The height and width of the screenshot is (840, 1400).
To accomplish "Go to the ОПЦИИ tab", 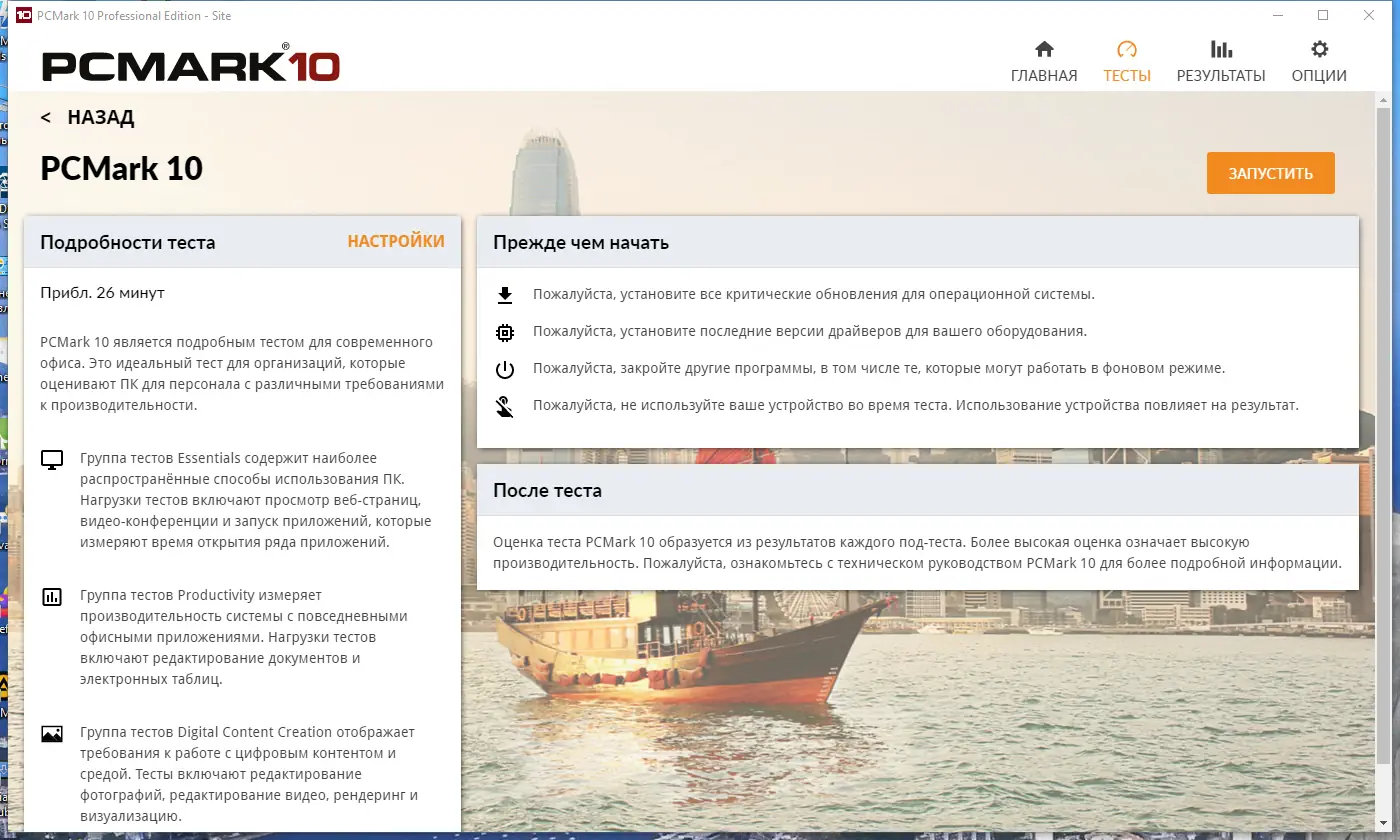I will (1319, 62).
